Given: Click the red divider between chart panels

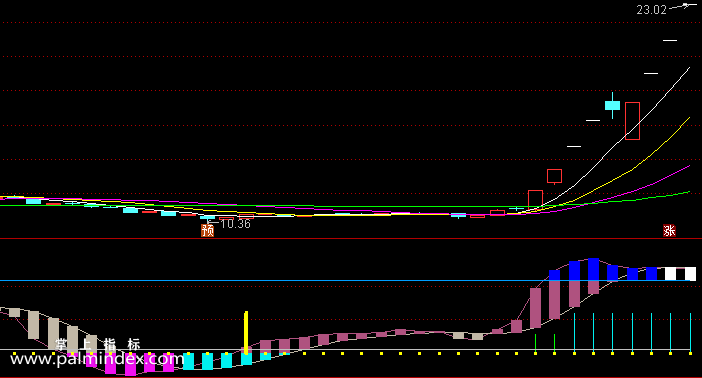Looking at the screenshot, I should click(x=351, y=239).
